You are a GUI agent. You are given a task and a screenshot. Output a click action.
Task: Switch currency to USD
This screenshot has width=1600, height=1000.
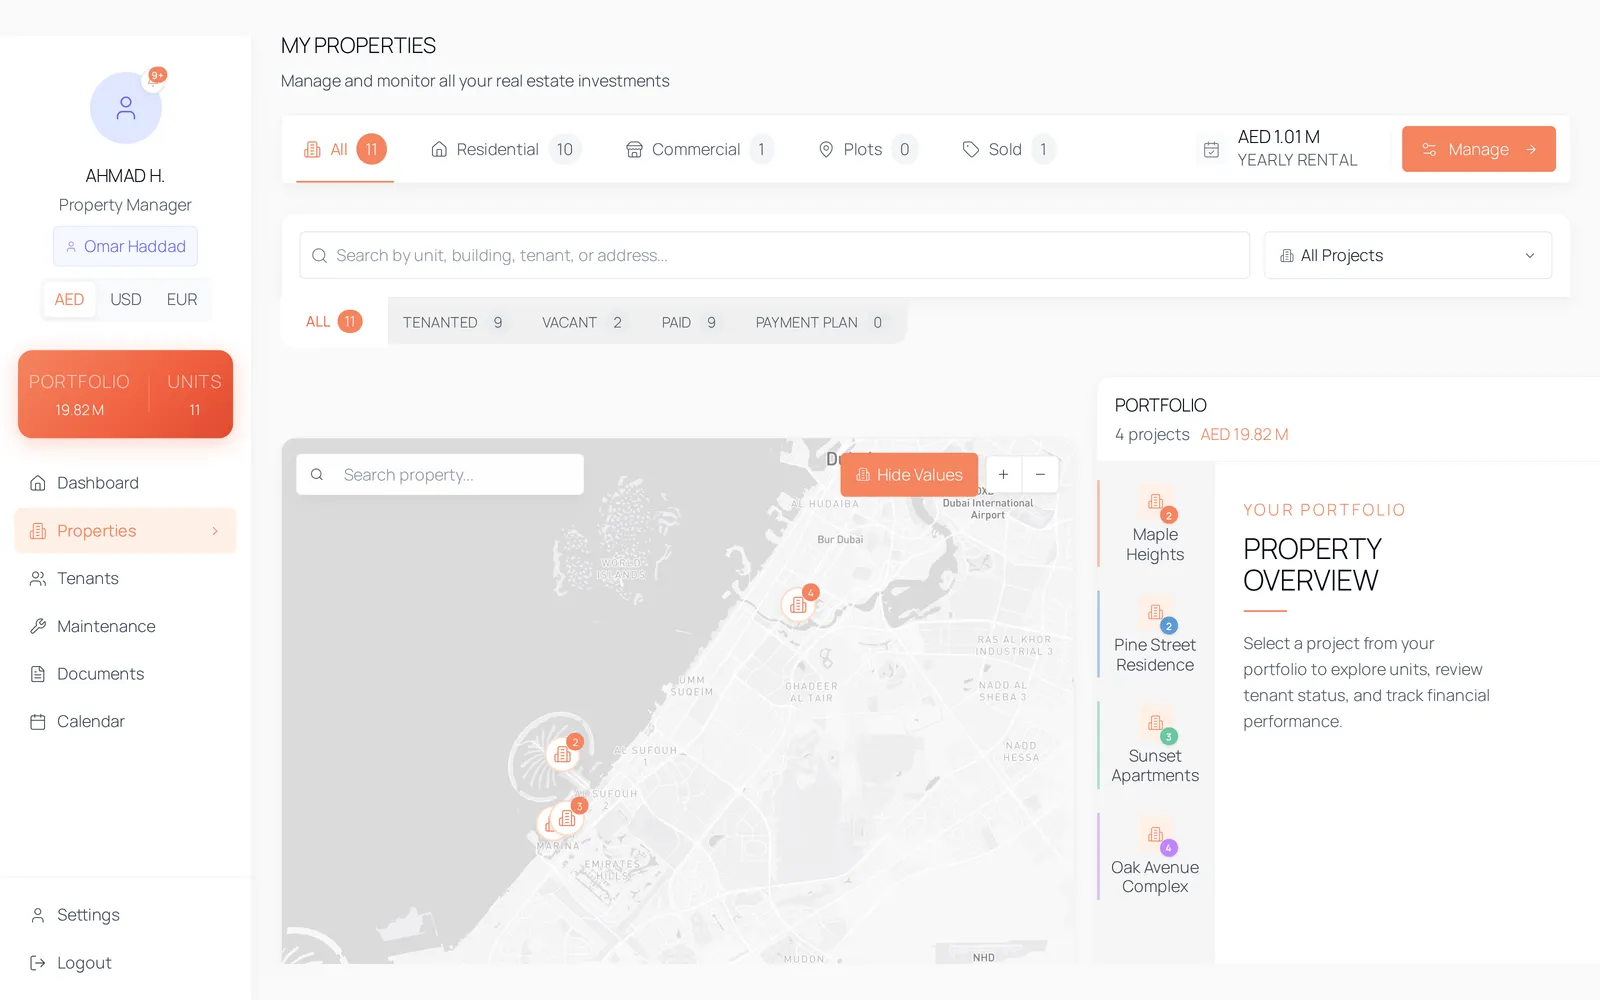pos(126,299)
